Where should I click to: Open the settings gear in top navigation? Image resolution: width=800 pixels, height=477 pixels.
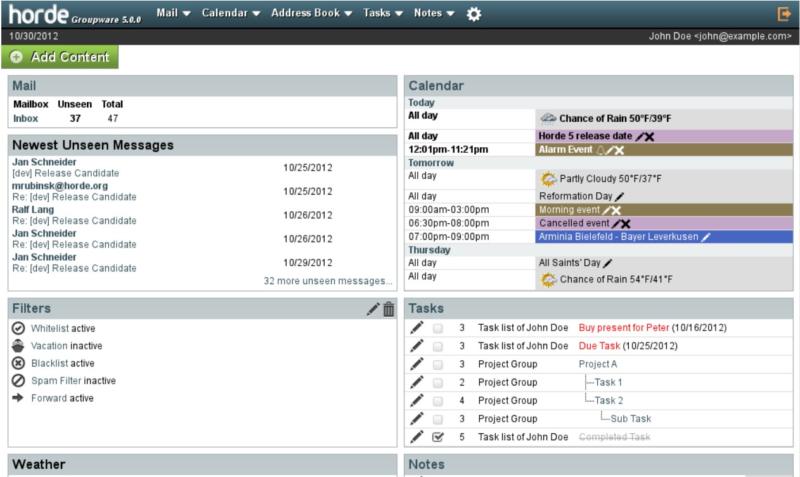(474, 14)
